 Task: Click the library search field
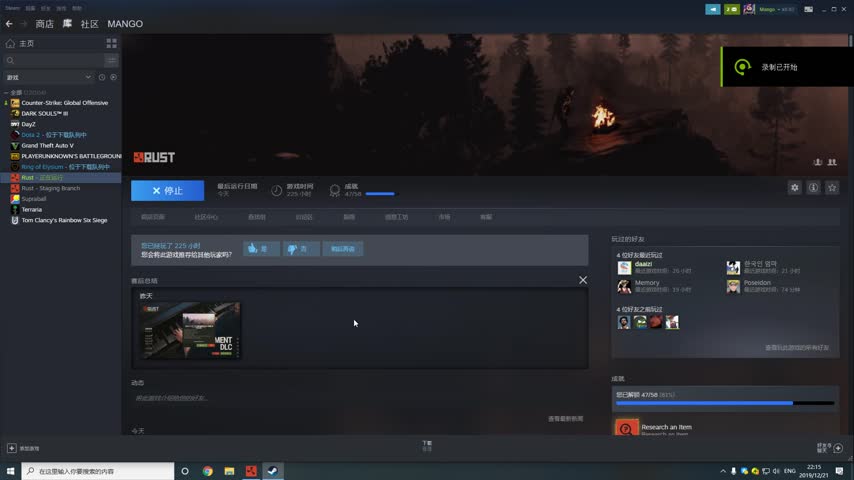click(x=53, y=60)
